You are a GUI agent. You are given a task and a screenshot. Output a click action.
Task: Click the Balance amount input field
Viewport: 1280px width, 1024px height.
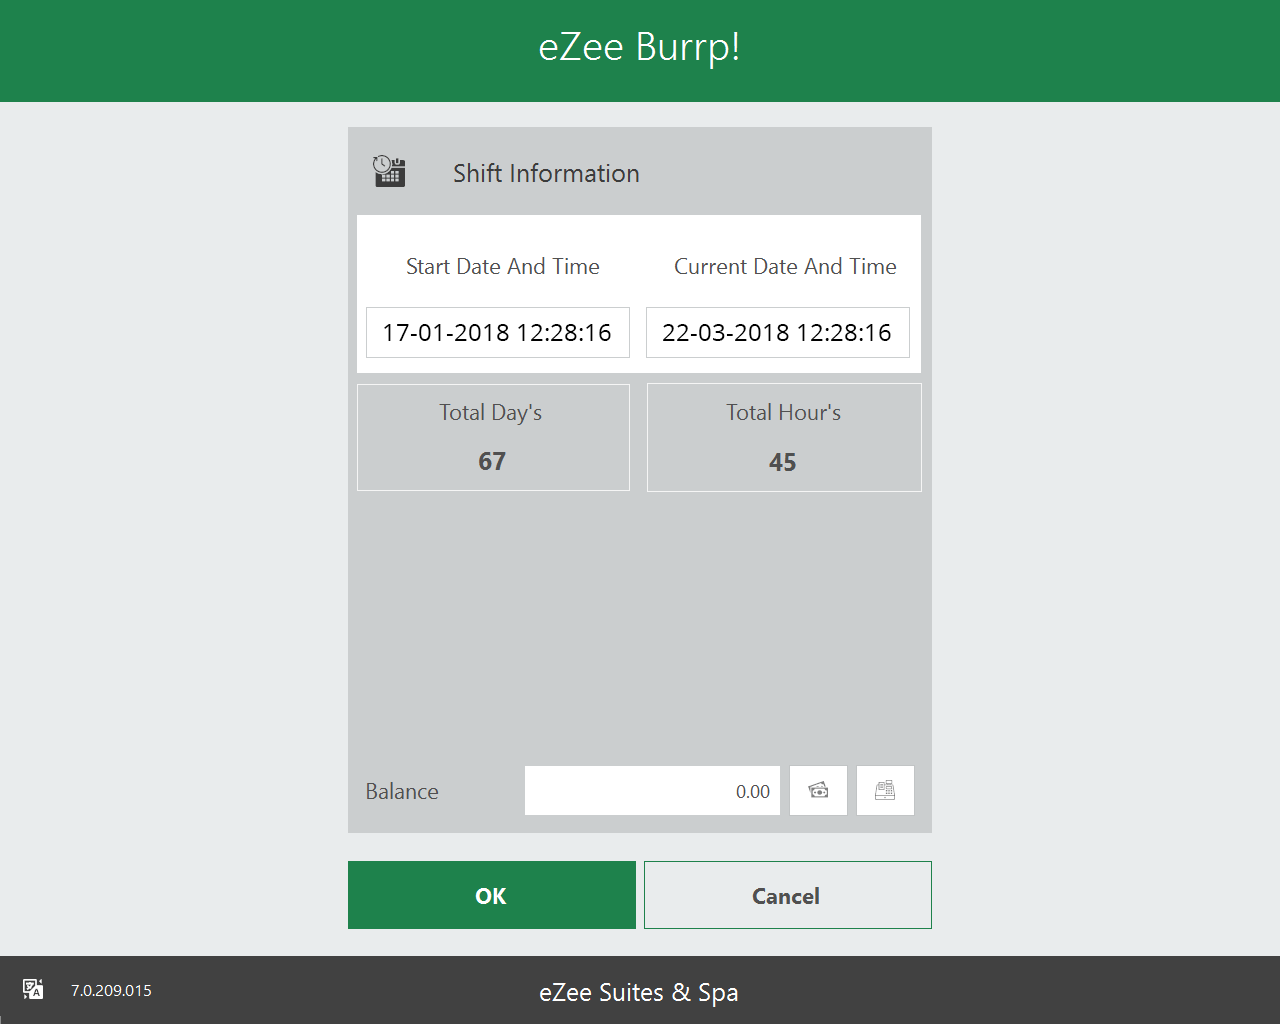pyautogui.click(x=652, y=791)
